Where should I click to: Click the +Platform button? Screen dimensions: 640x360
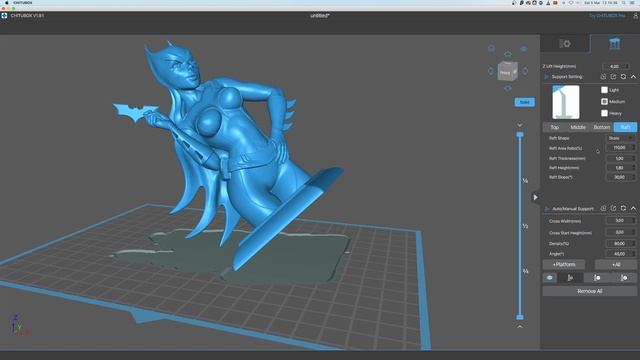click(564, 264)
